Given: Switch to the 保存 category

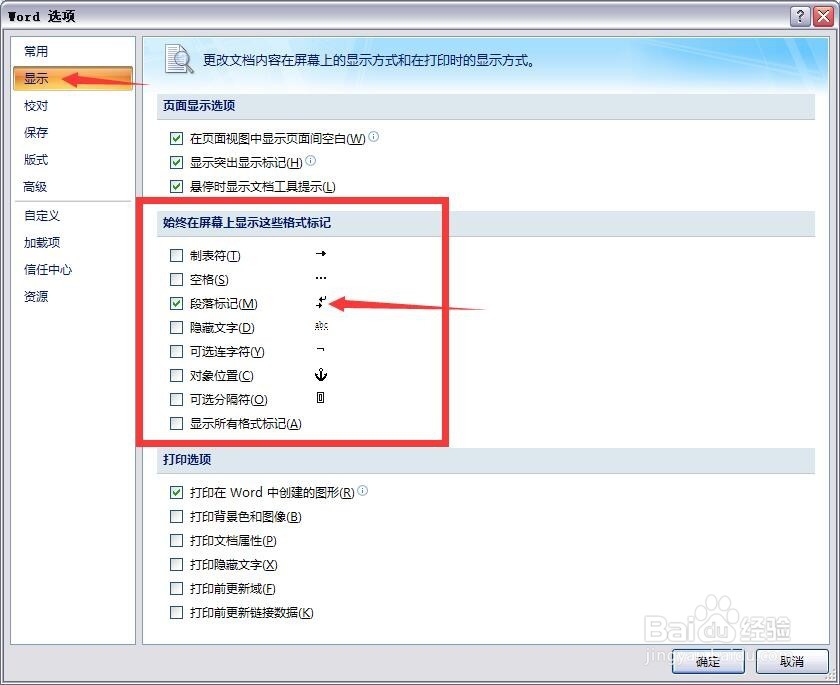Looking at the screenshot, I should [36, 132].
